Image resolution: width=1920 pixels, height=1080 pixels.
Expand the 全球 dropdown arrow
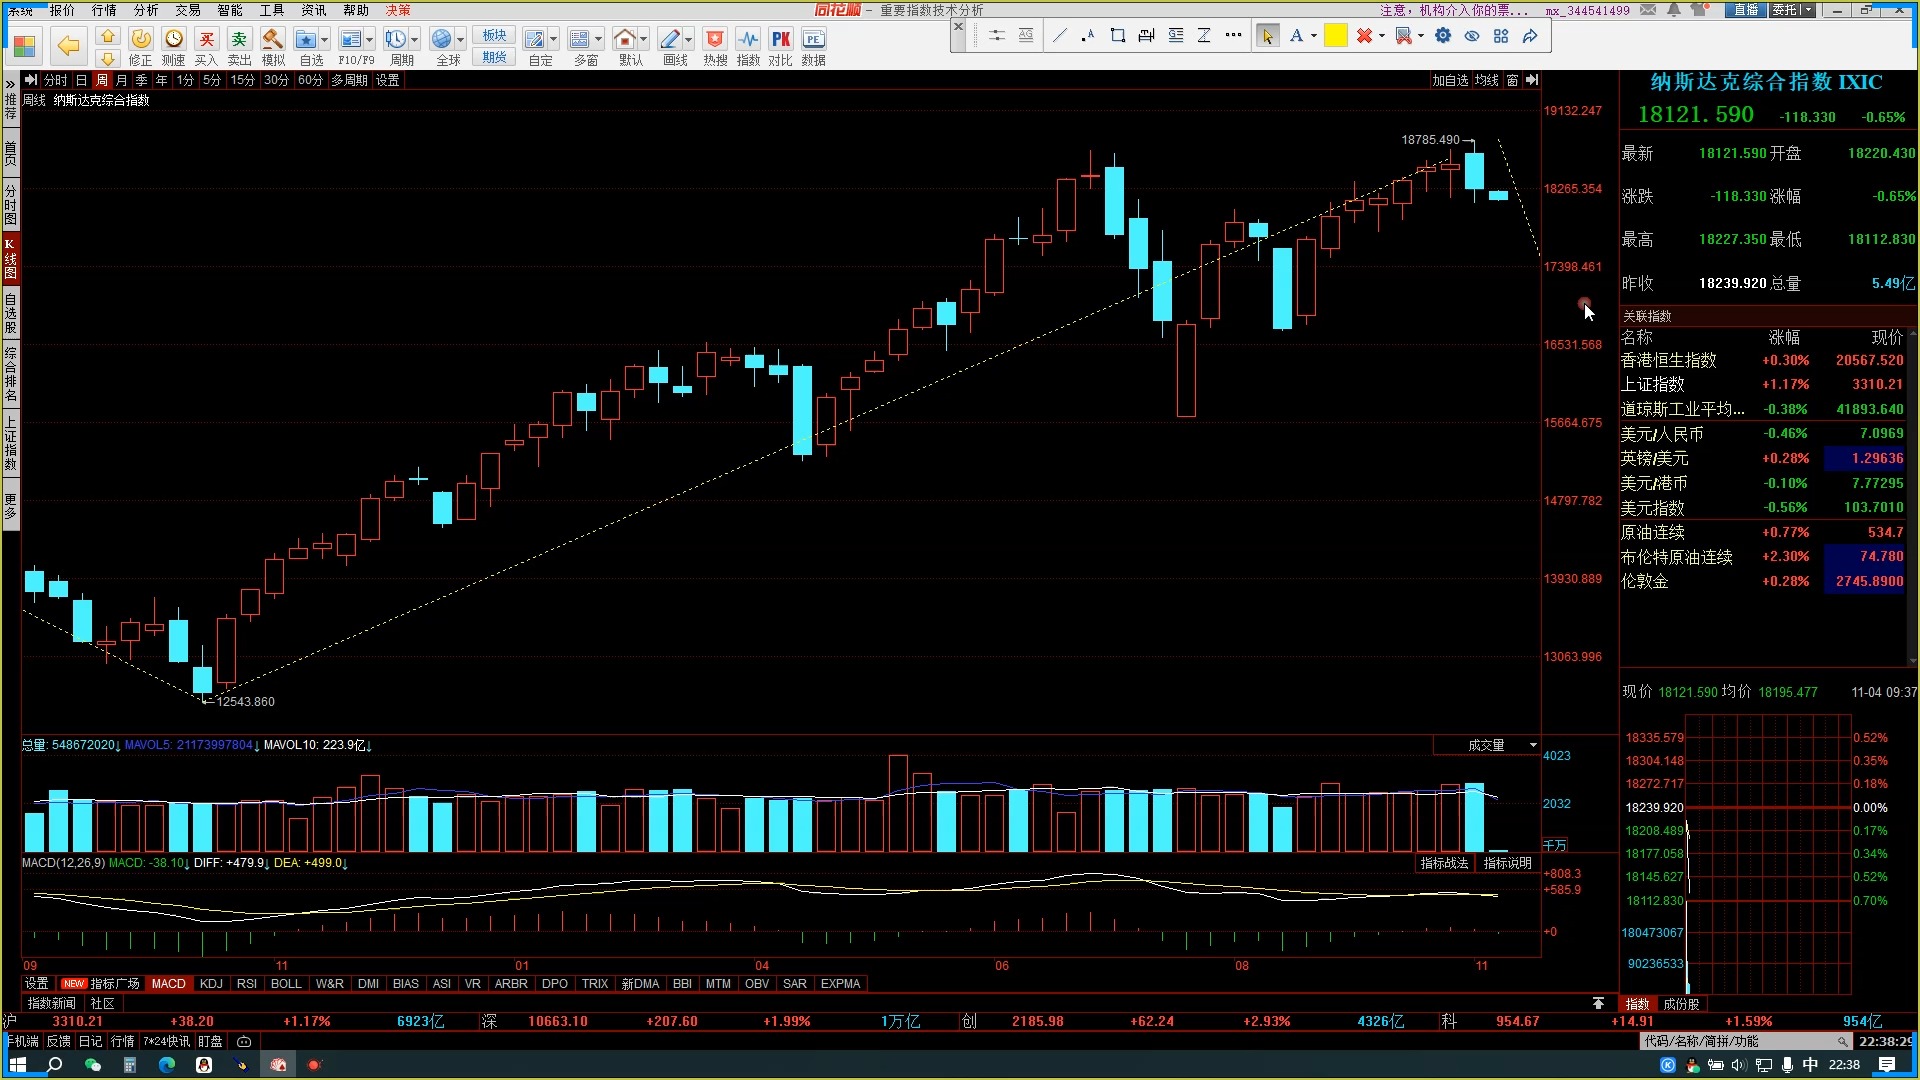(x=461, y=40)
